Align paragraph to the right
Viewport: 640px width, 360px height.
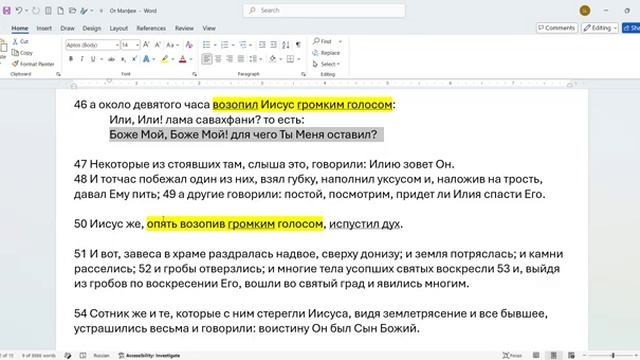[229, 59]
